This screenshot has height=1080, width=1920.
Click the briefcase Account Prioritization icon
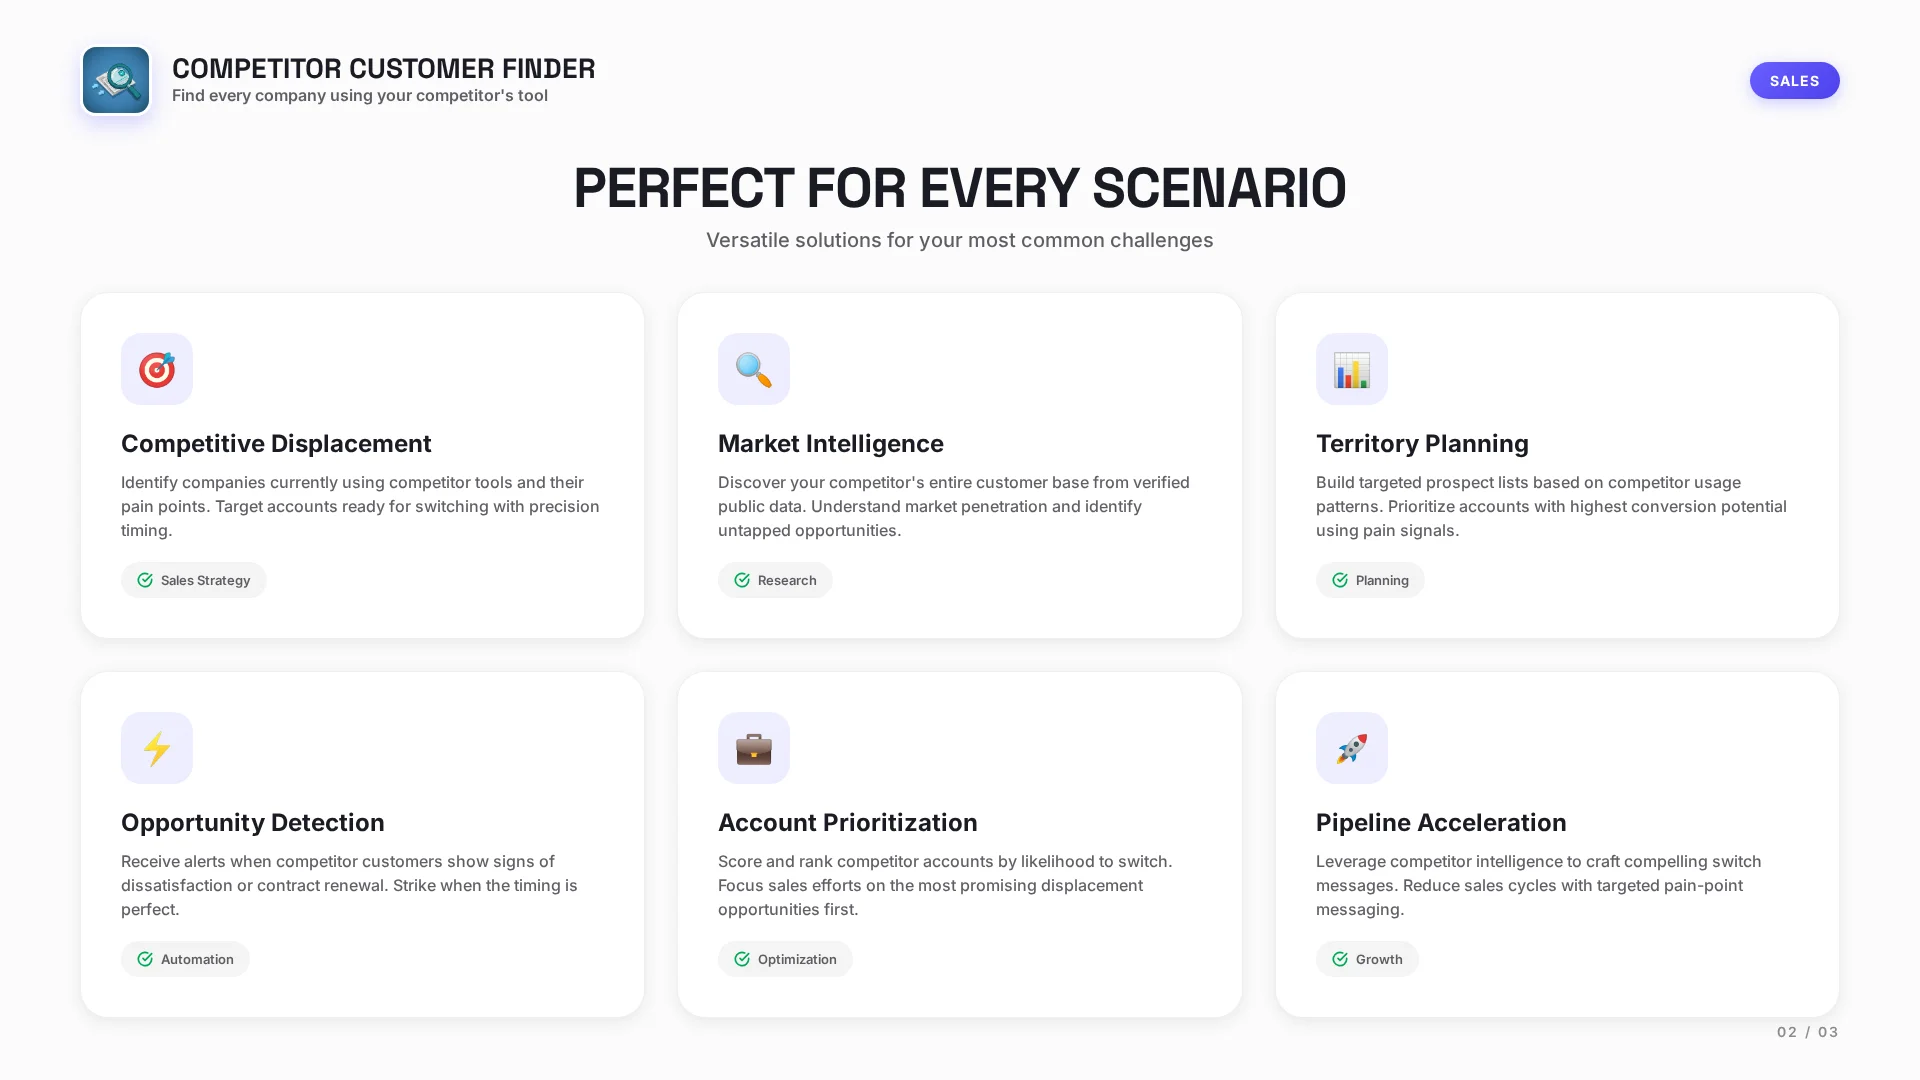coord(754,748)
